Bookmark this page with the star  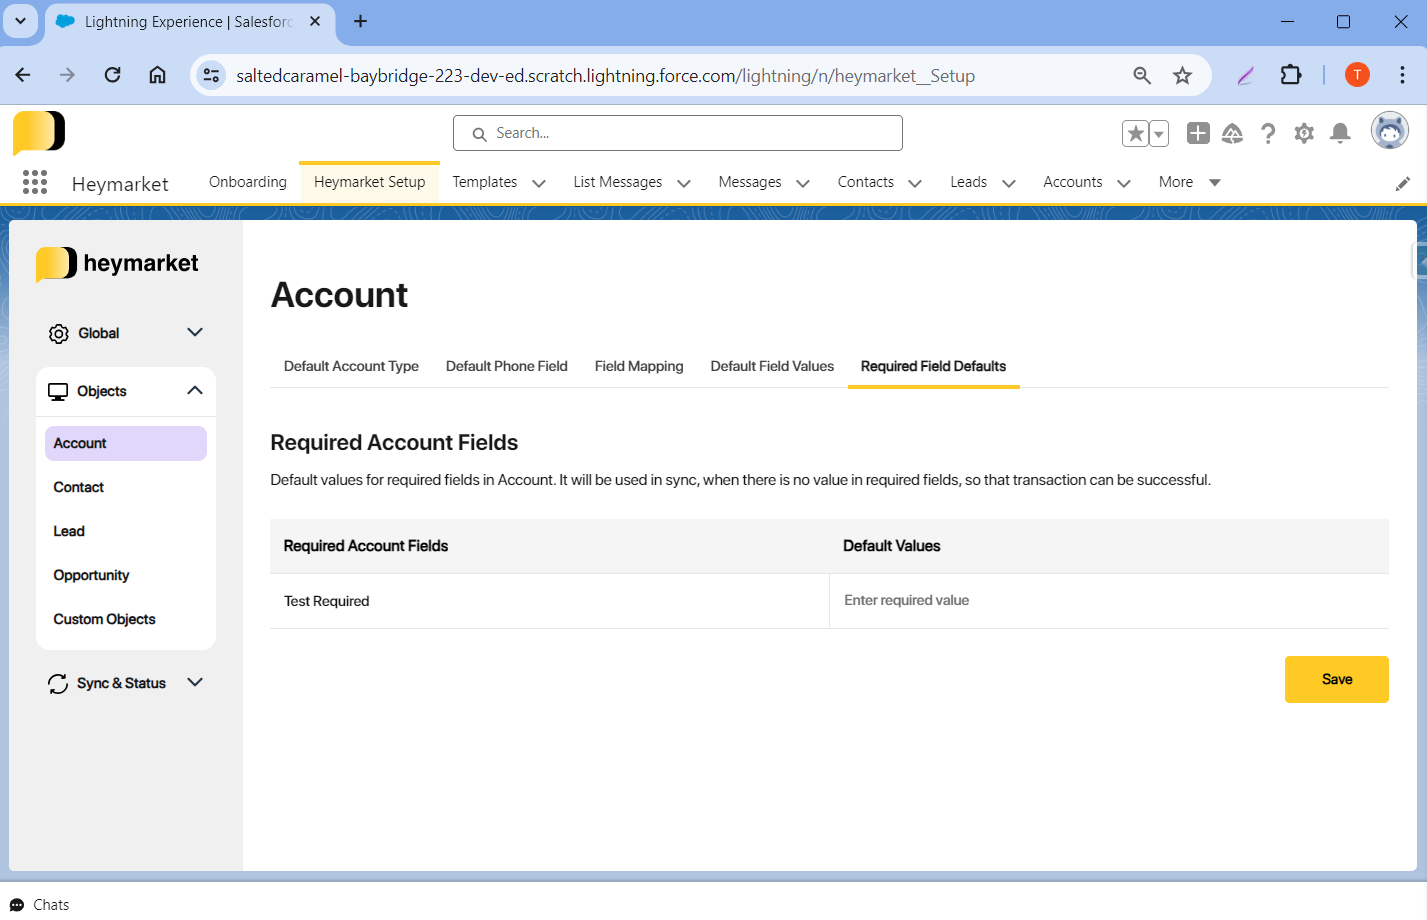1183,75
